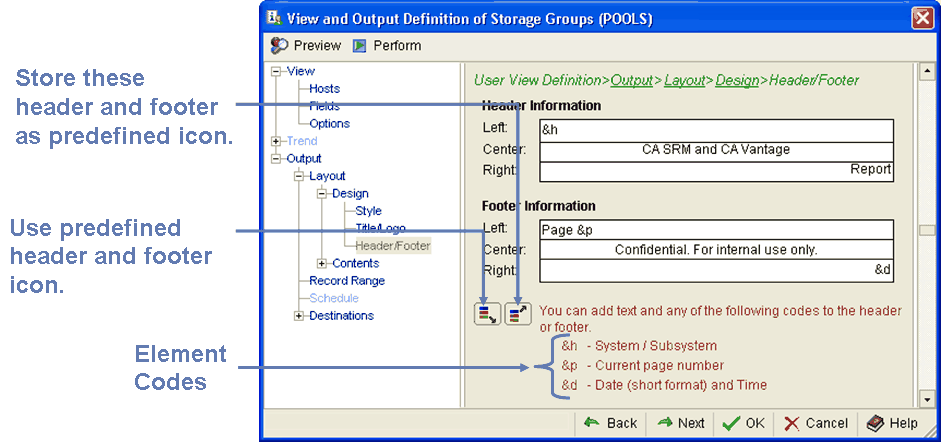Select Options in the tree
Viewport: 941px width, 442px height.
click(329, 124)
